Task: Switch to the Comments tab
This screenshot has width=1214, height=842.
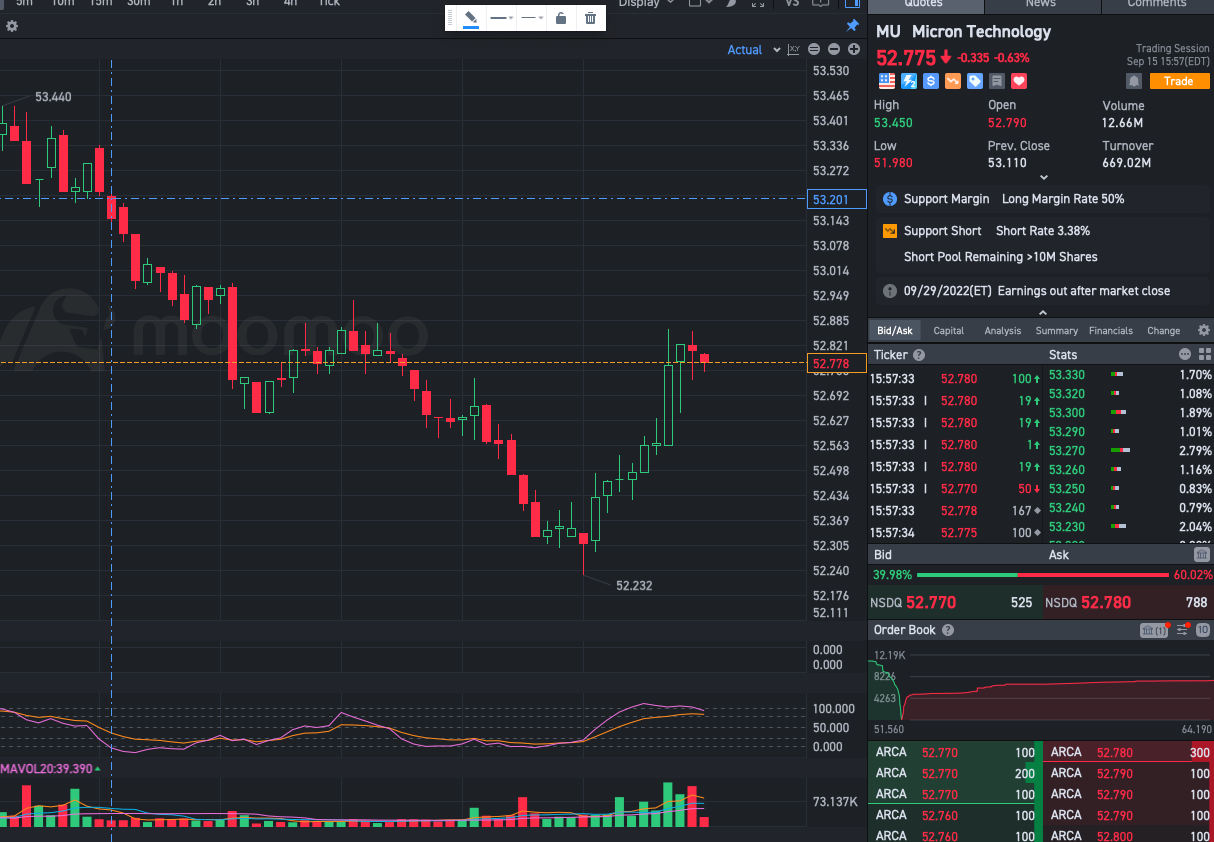Action: (1157, 4)
